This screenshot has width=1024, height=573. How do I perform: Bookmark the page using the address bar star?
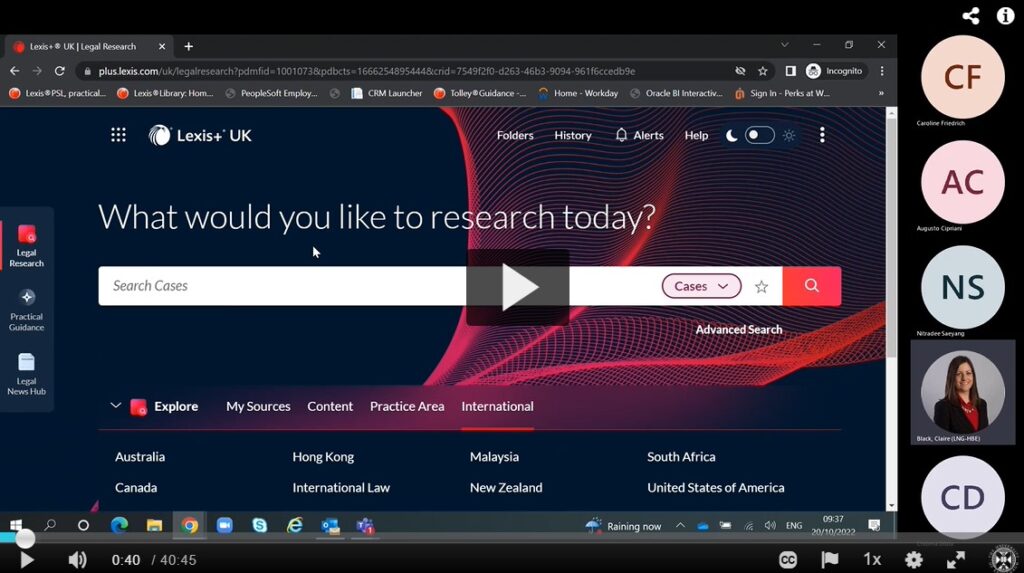(762, 71)
